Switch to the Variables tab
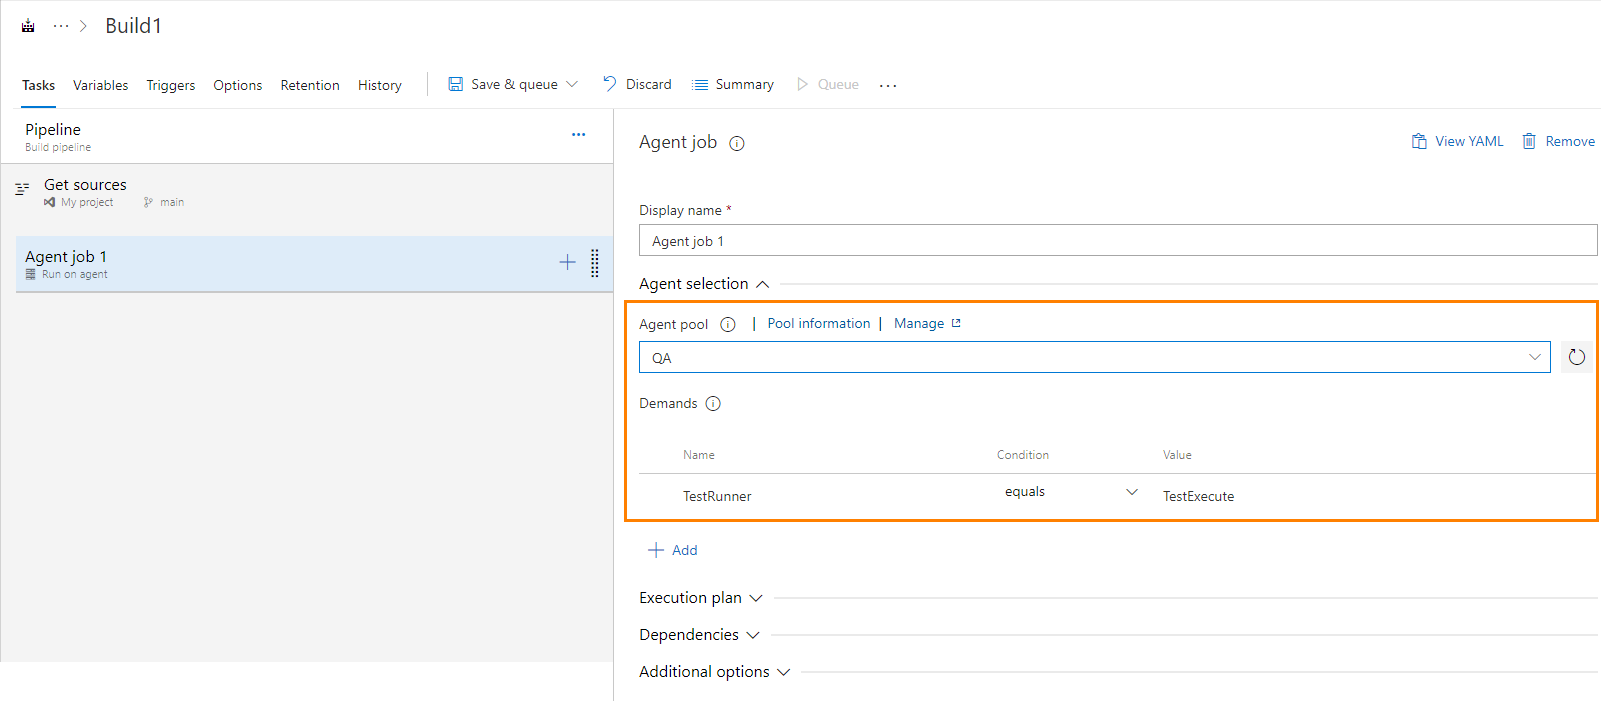The width and height of the screenshot is (1601, 701). pos(100,86)
